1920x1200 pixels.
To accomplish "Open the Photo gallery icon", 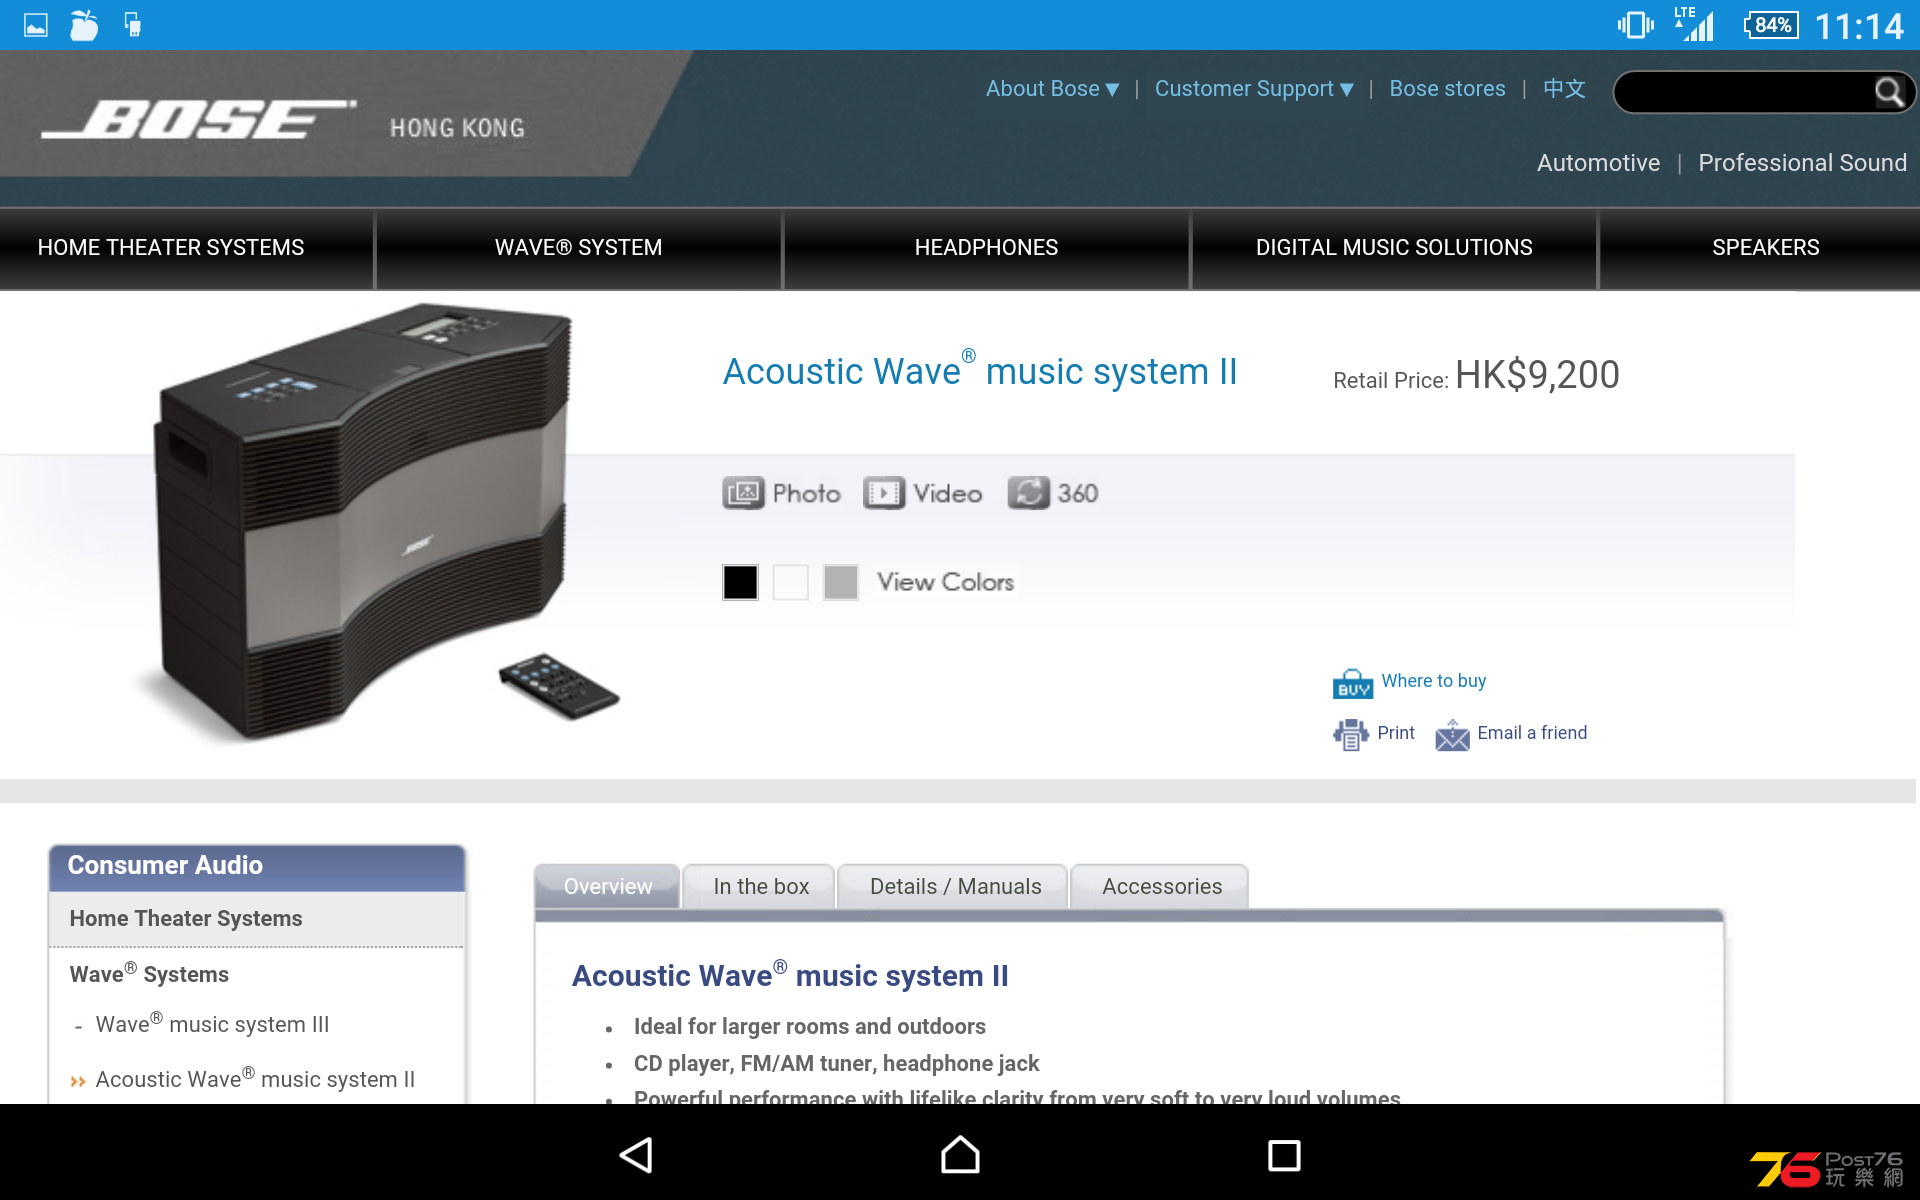I will tap(743, 493).
